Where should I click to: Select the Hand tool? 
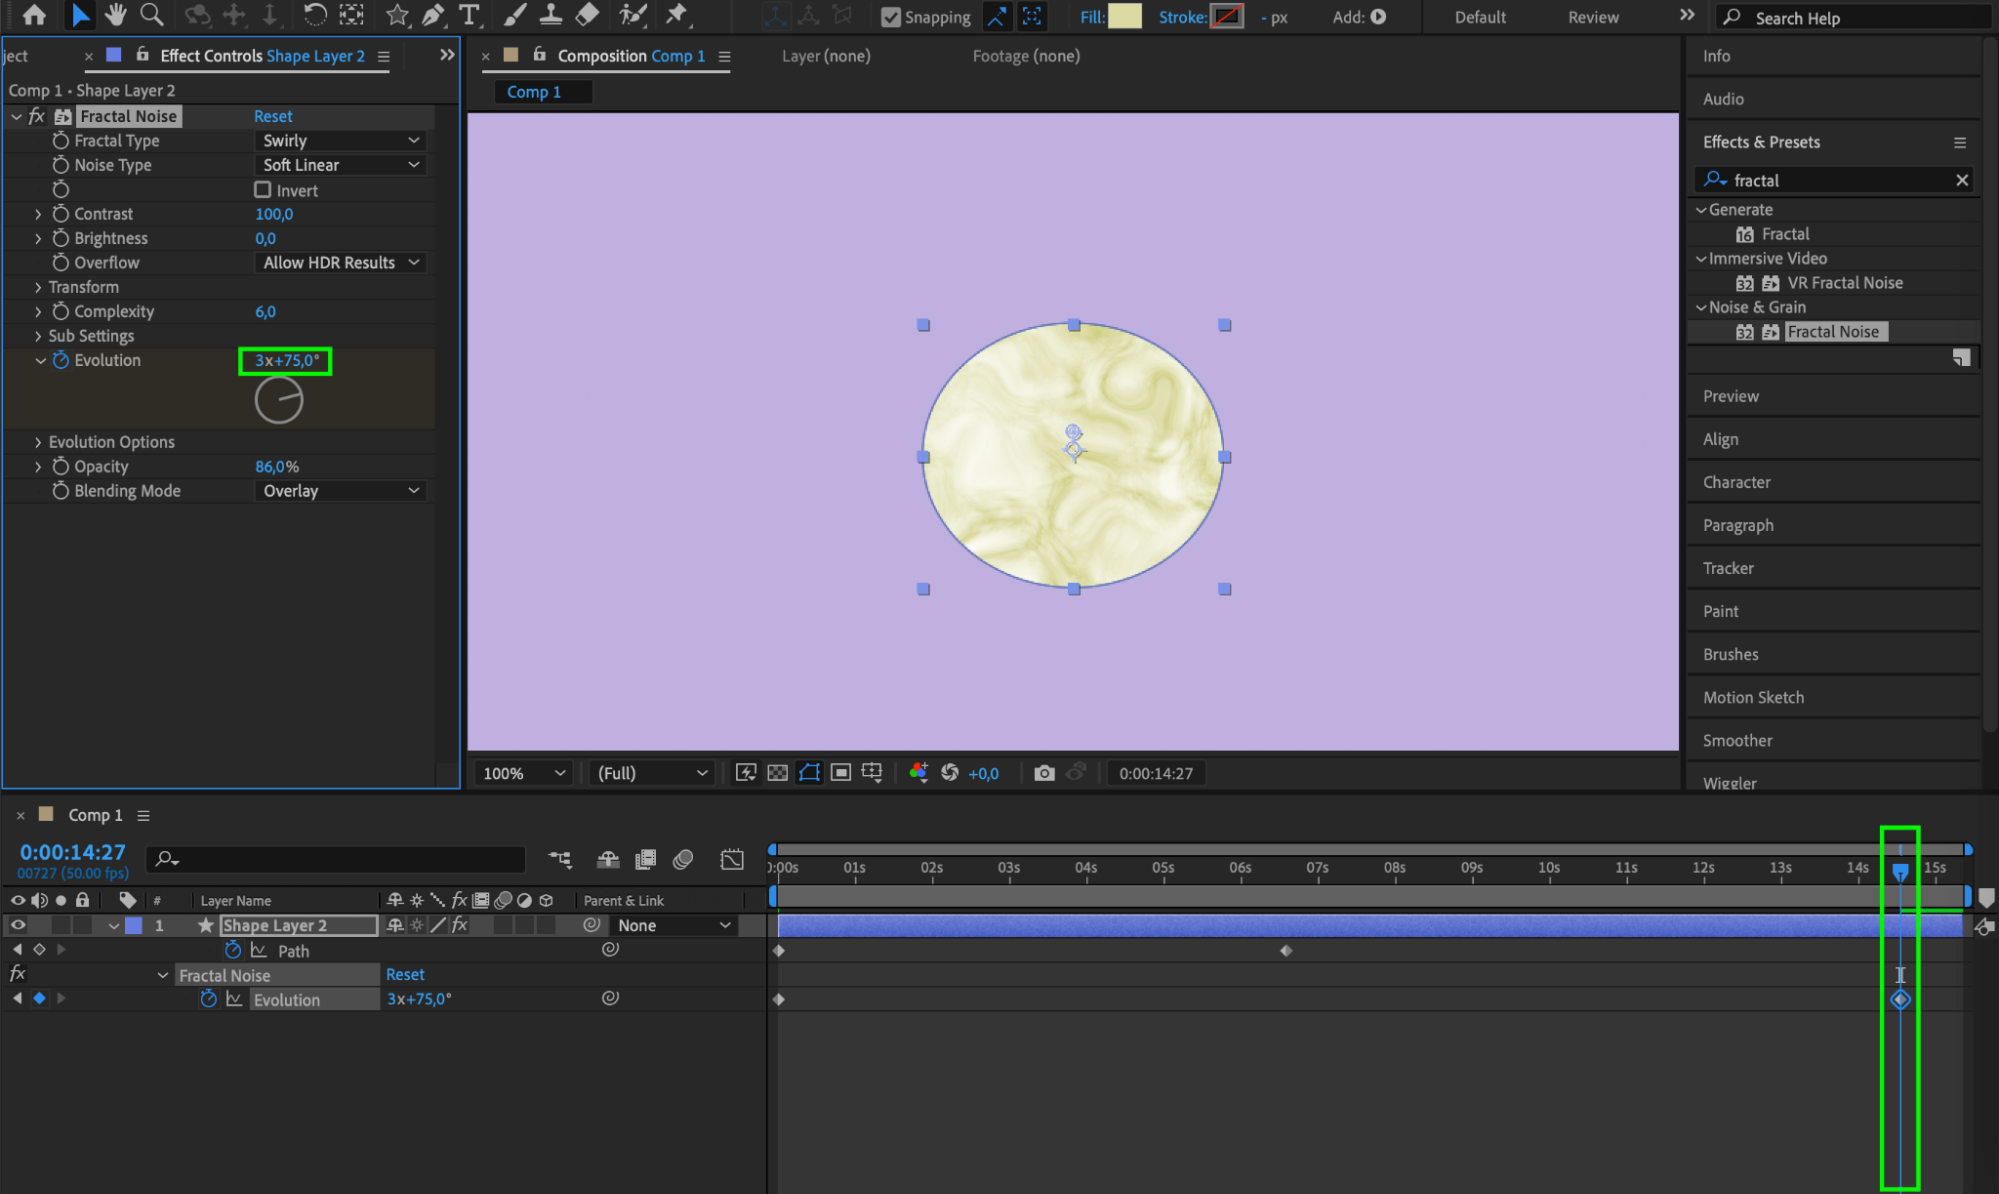[x=116, y=15]
